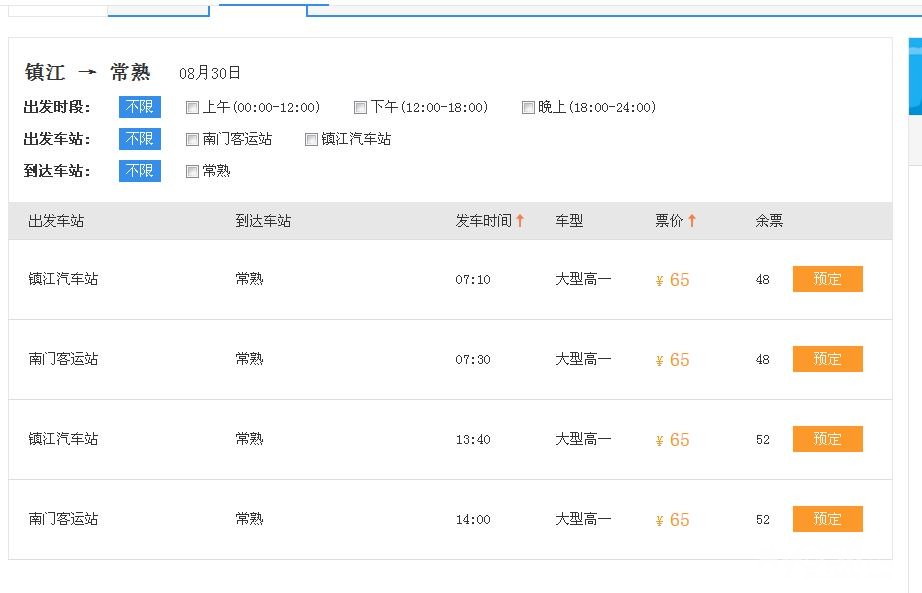Screen dimensions: 922x593
Task: Click destination 常熟 in the 07:10 row
Action: [x=249, y=279]
